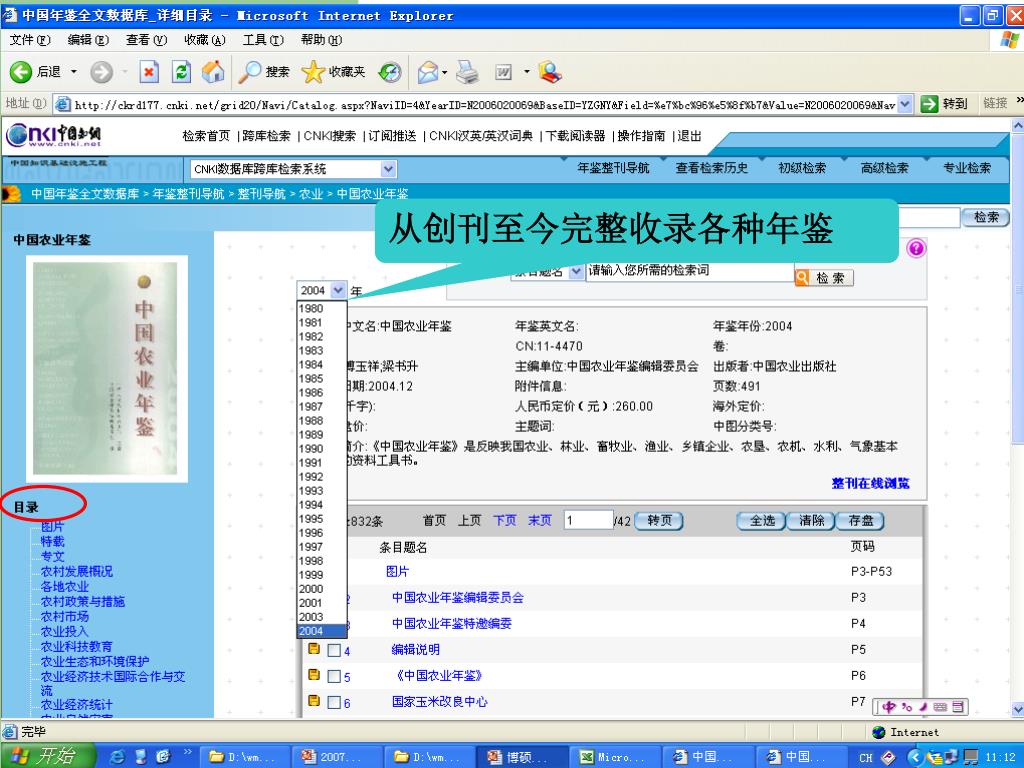Open the 编辑 menu
The height and width of the screenshot is (768, 1024).
(88, 40)
